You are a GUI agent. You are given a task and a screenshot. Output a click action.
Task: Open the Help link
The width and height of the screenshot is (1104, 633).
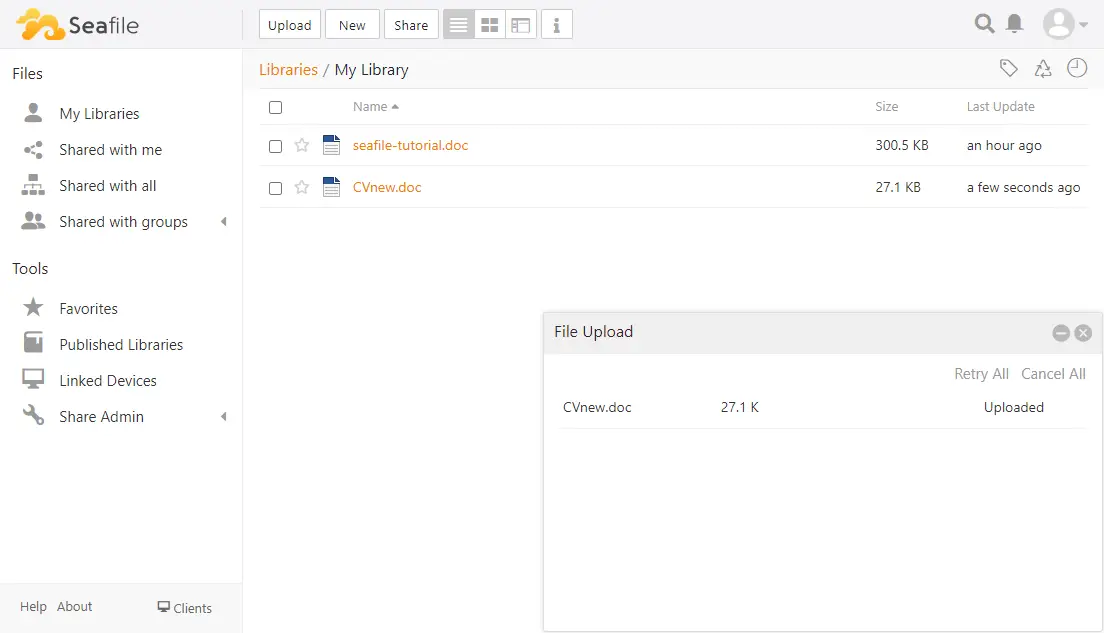33,606
